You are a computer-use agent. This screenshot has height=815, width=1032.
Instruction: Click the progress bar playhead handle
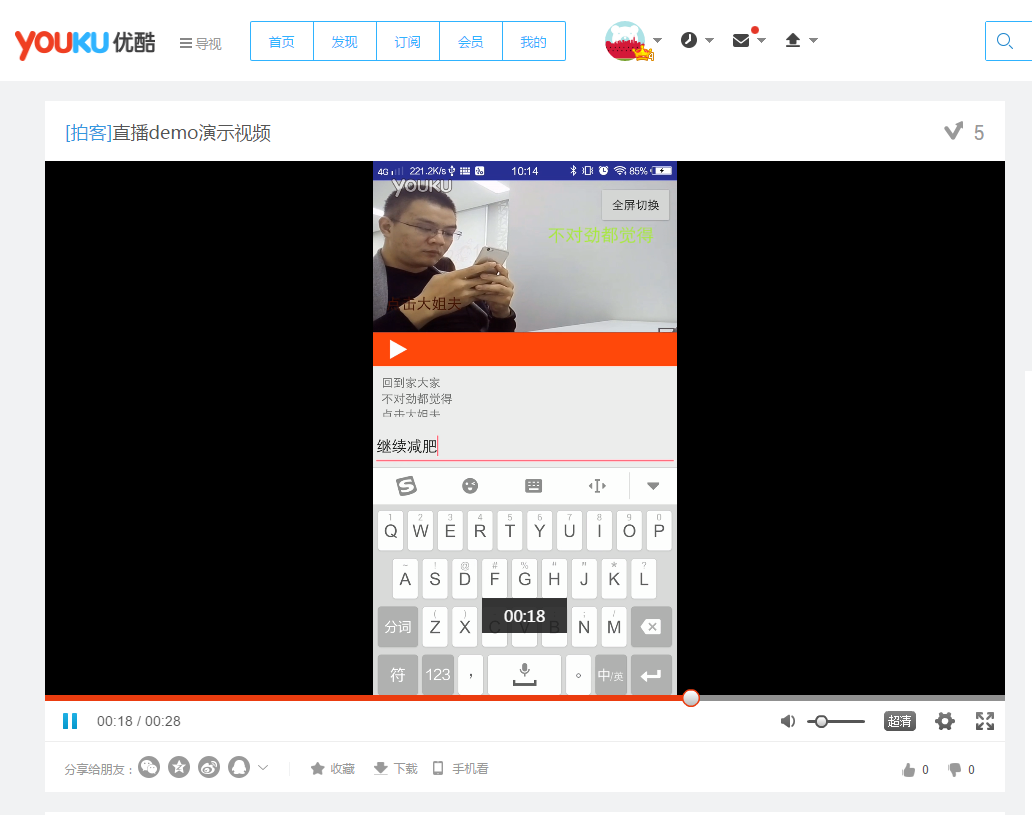tap(690, 698)
